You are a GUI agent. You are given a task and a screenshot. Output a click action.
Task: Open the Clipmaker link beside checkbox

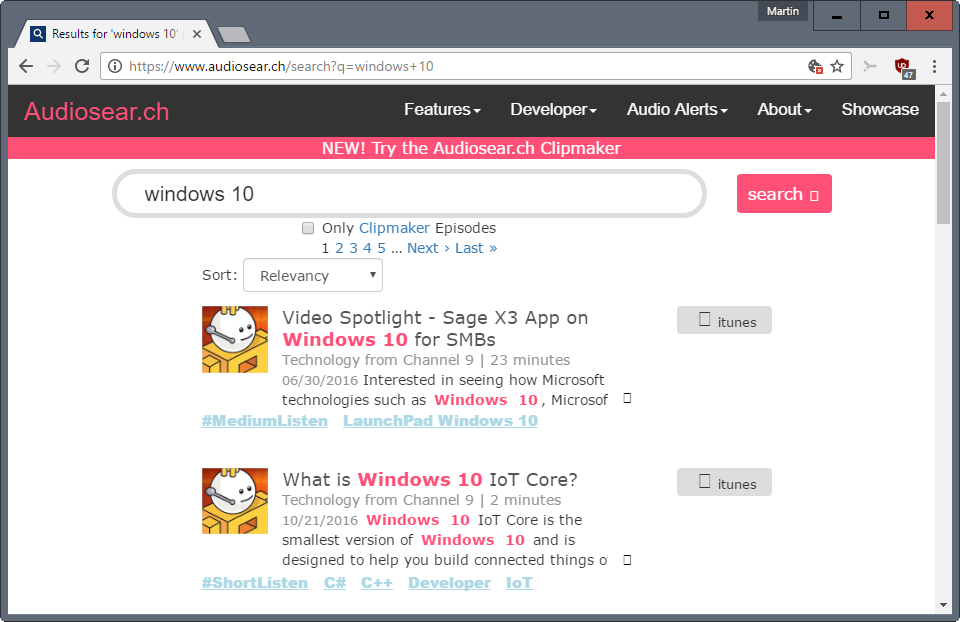pyautogui.click(x=394, y=228)
